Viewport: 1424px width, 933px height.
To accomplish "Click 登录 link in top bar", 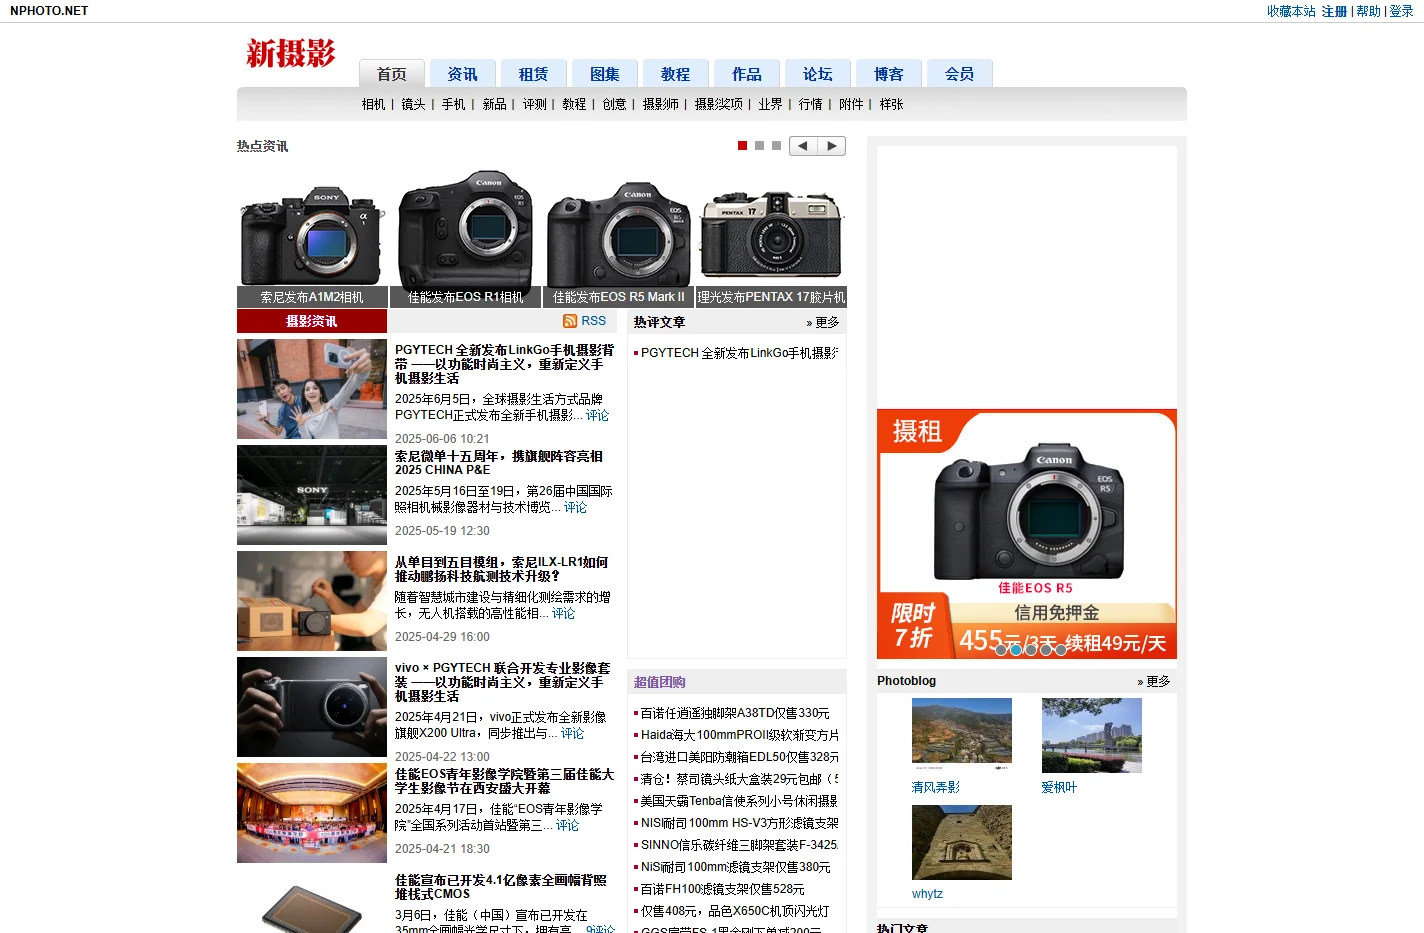I will click(x=1401, y=11).
